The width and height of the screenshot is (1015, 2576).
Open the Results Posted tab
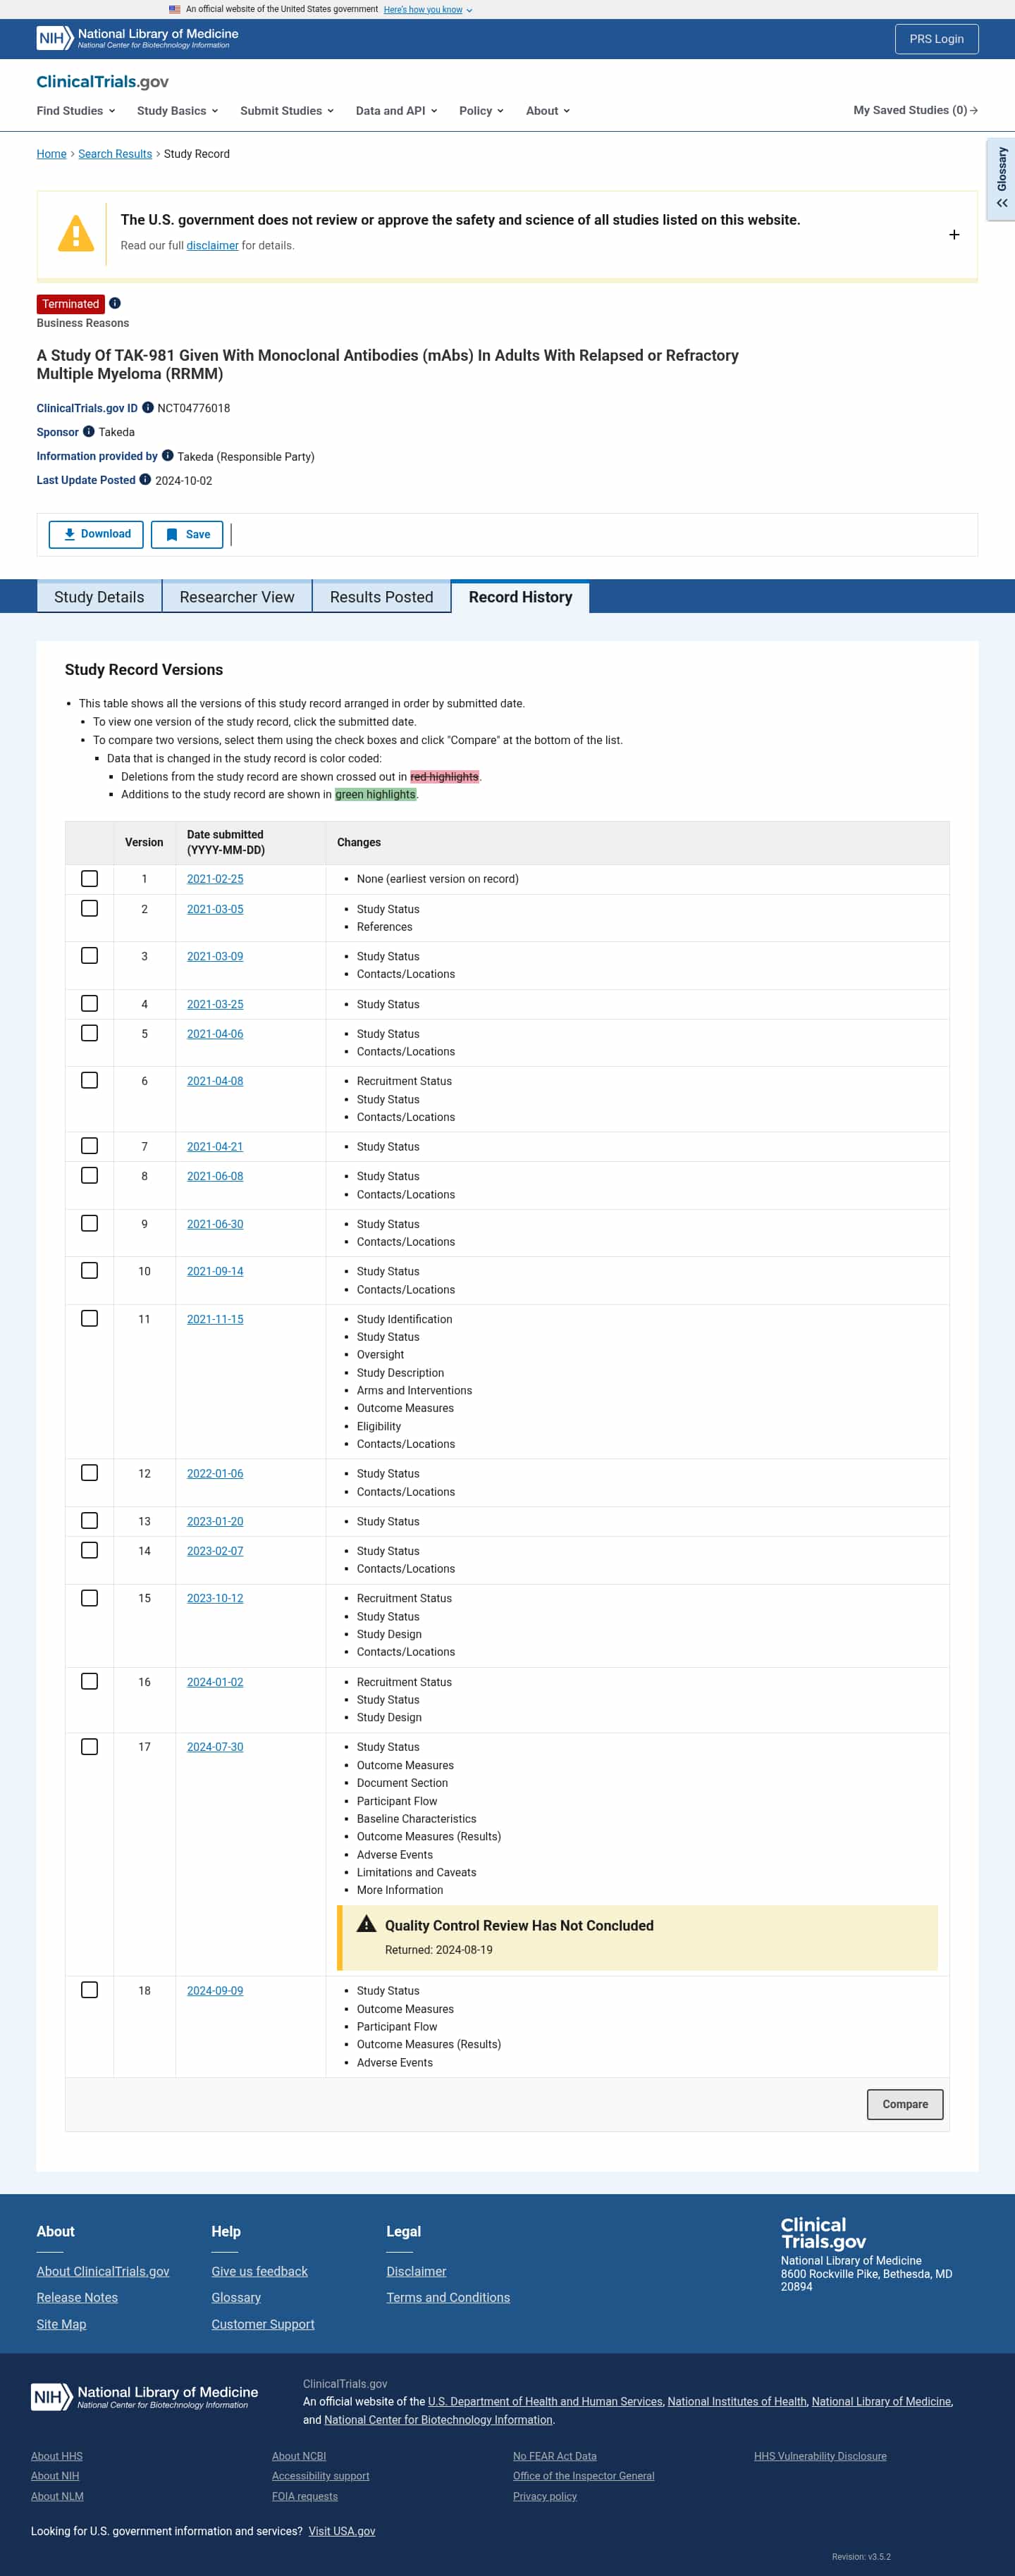point(381,597)
